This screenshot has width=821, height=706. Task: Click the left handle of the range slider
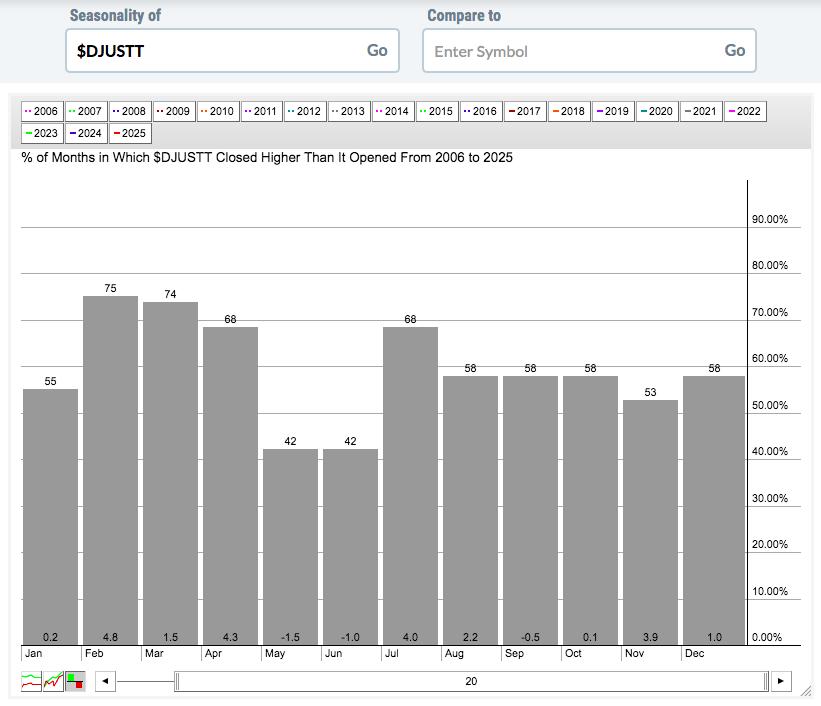click(x=177, y=682)
